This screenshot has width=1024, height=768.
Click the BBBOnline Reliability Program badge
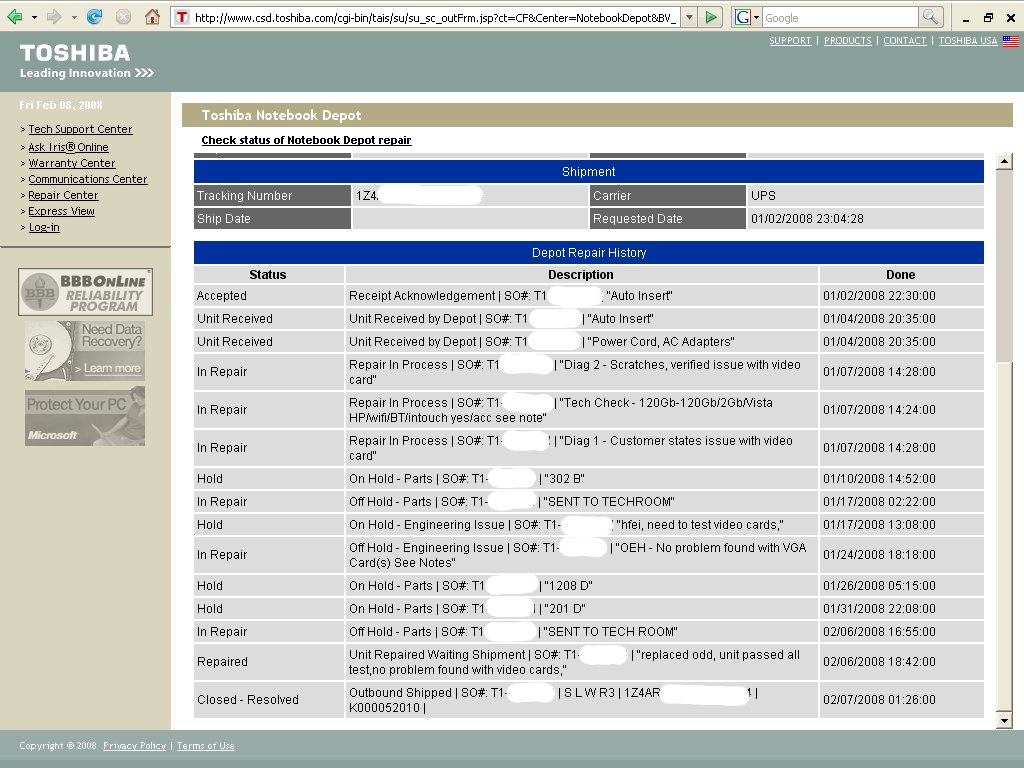coord(86,292)
